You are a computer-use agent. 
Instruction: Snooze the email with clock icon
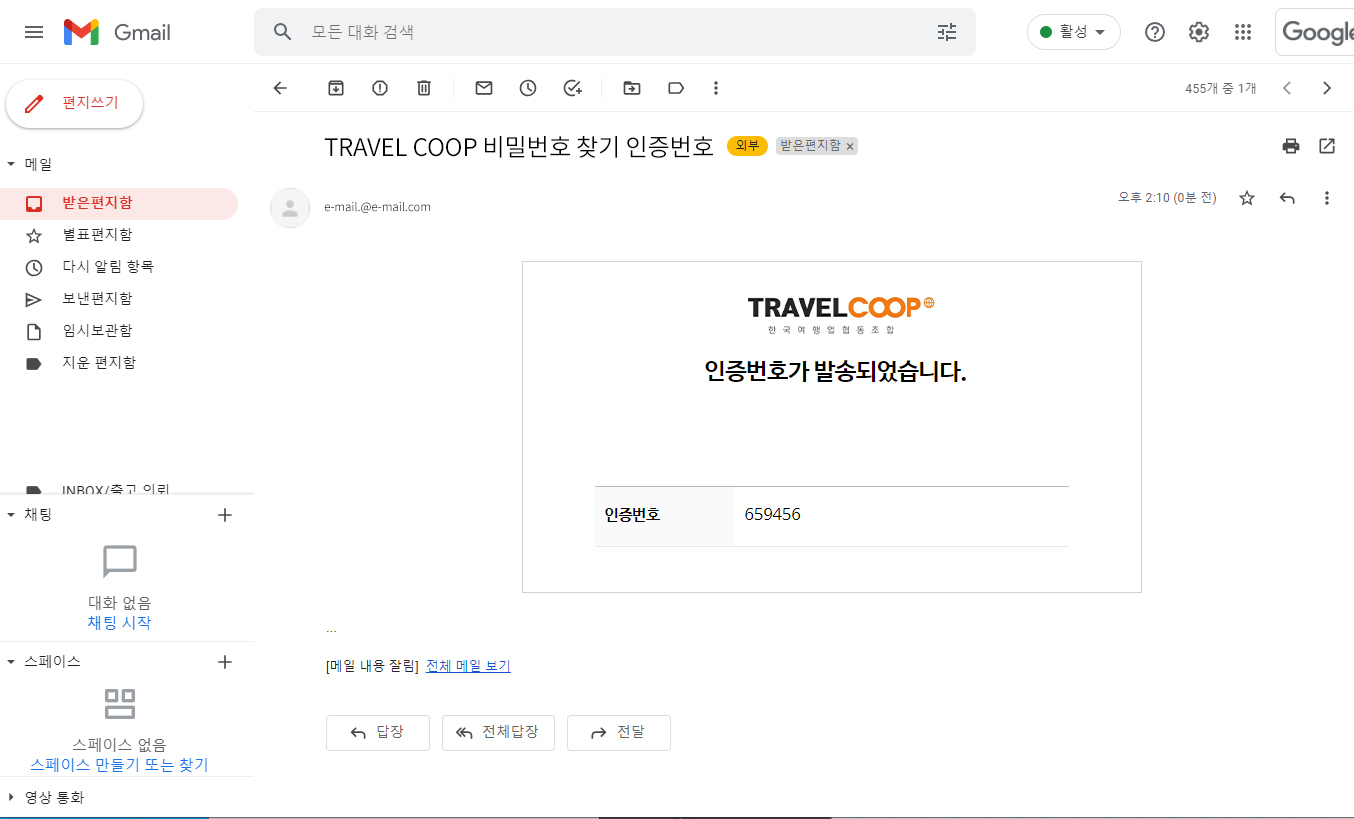coord(528,88)
